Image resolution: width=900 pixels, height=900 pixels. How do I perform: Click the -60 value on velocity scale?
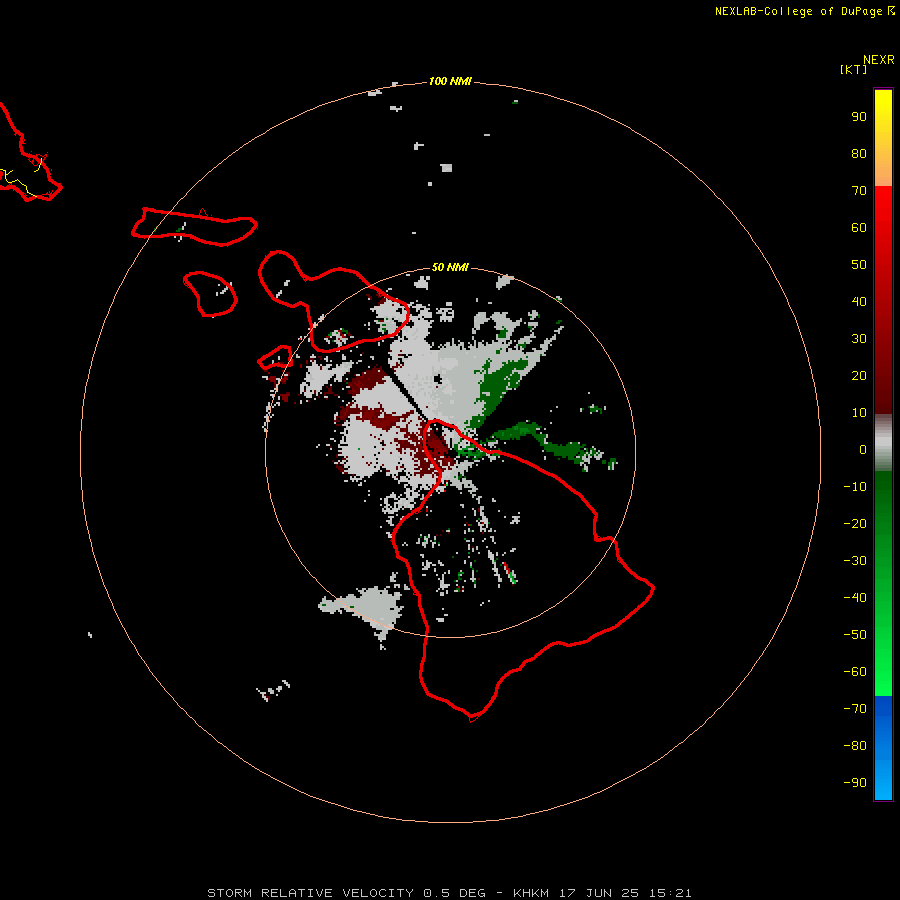coord(855,672)
